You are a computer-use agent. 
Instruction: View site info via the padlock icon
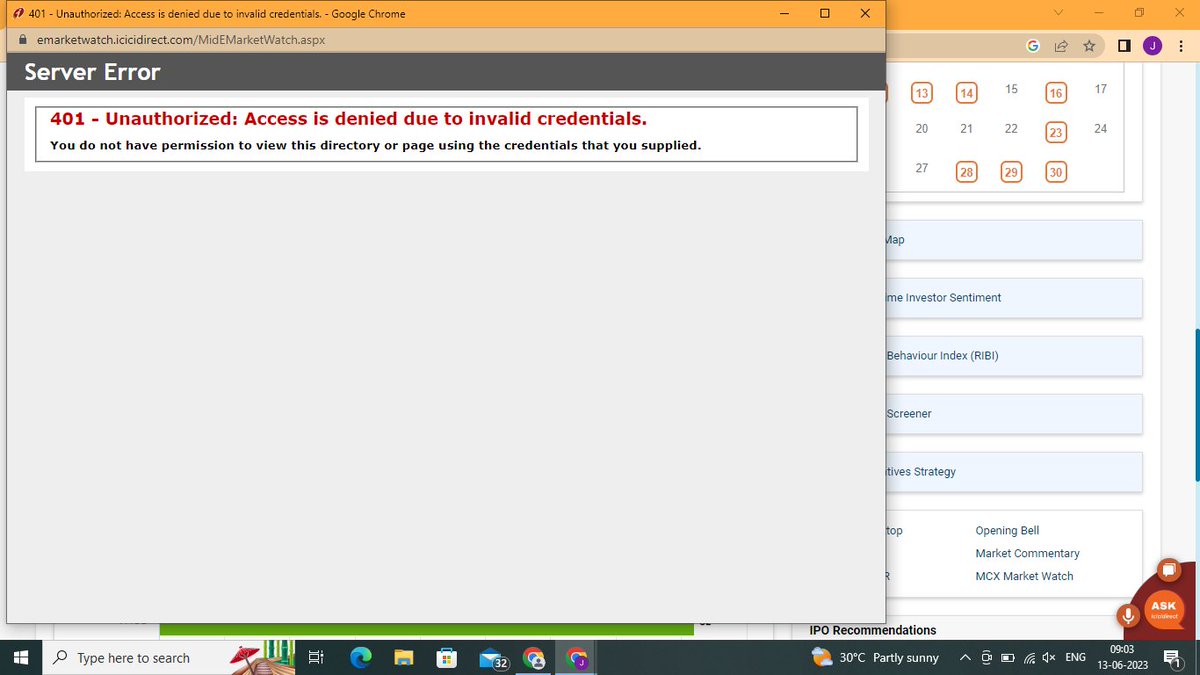[25, 40]
